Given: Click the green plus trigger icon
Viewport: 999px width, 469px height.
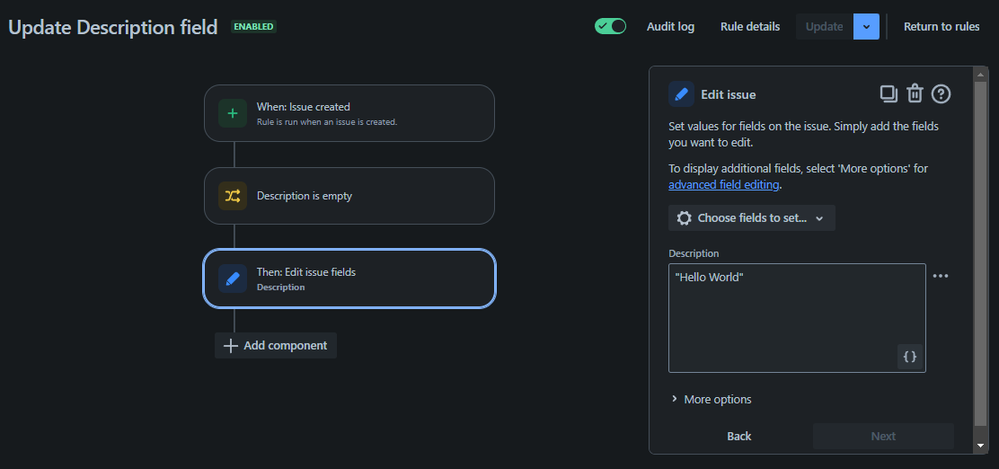Looking at the screenshot, I should click(x=233, y=113).
